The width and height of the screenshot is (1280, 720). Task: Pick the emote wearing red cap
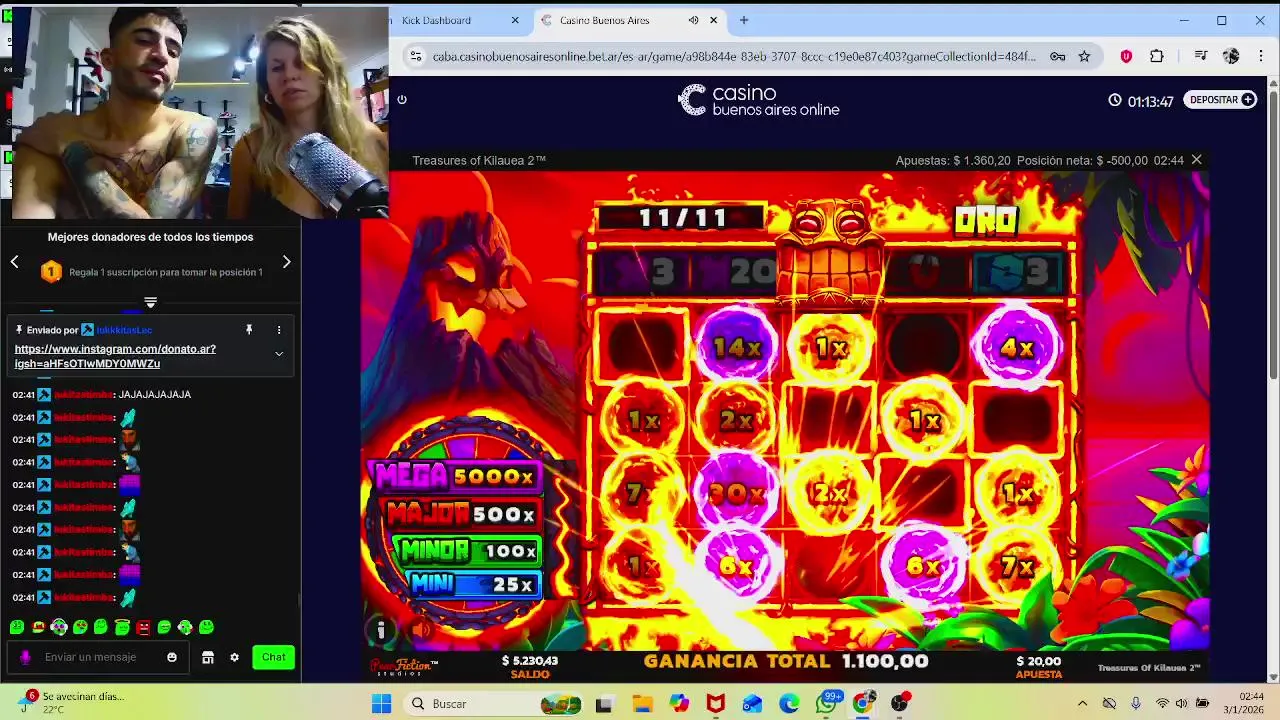[x=38, y=627]
